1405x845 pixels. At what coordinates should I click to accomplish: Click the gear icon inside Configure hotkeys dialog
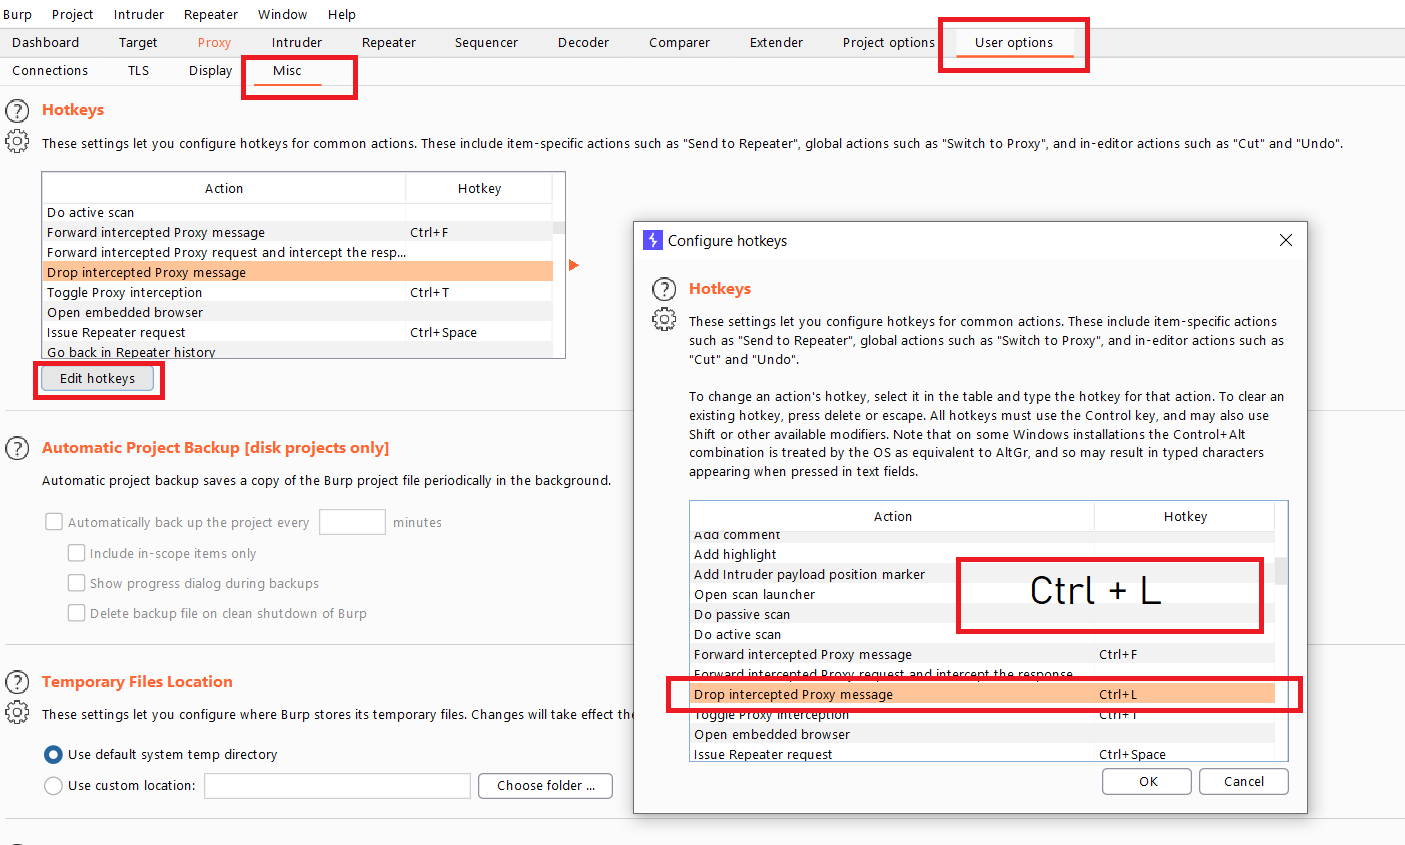tap(664, 319)
